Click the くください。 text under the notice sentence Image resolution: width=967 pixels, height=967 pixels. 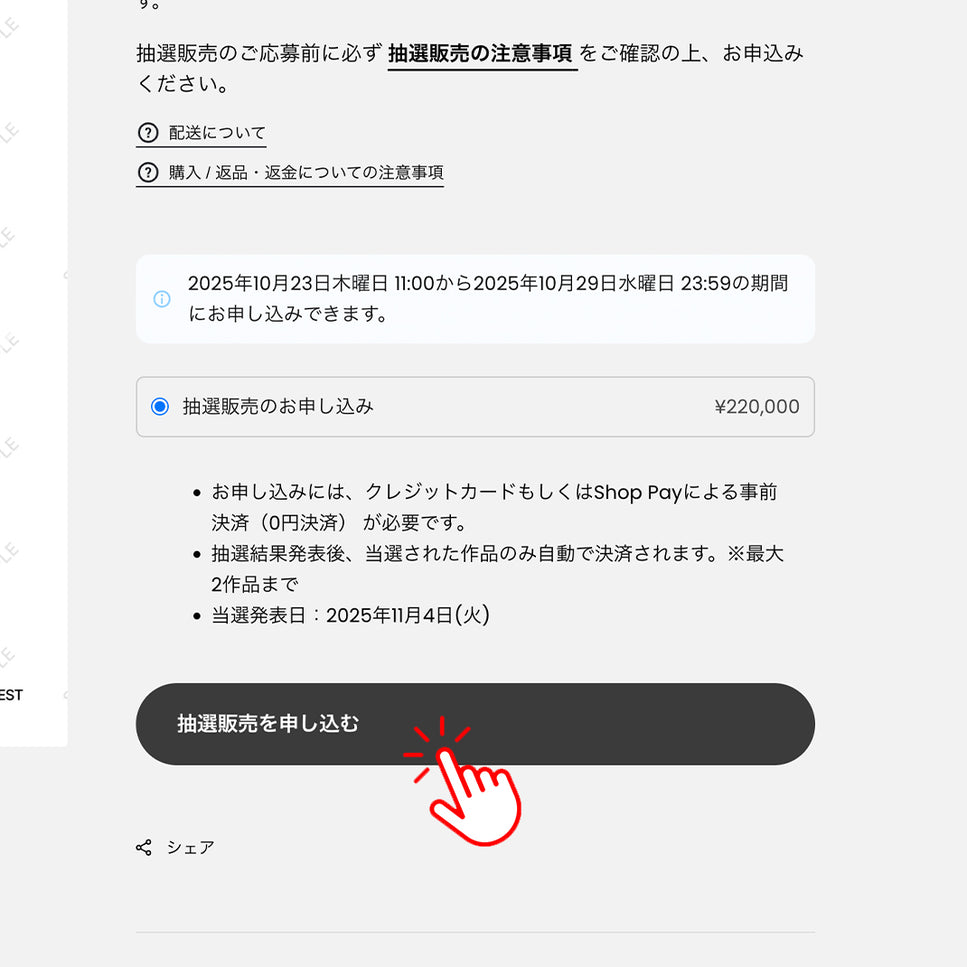tap(183, 83)
